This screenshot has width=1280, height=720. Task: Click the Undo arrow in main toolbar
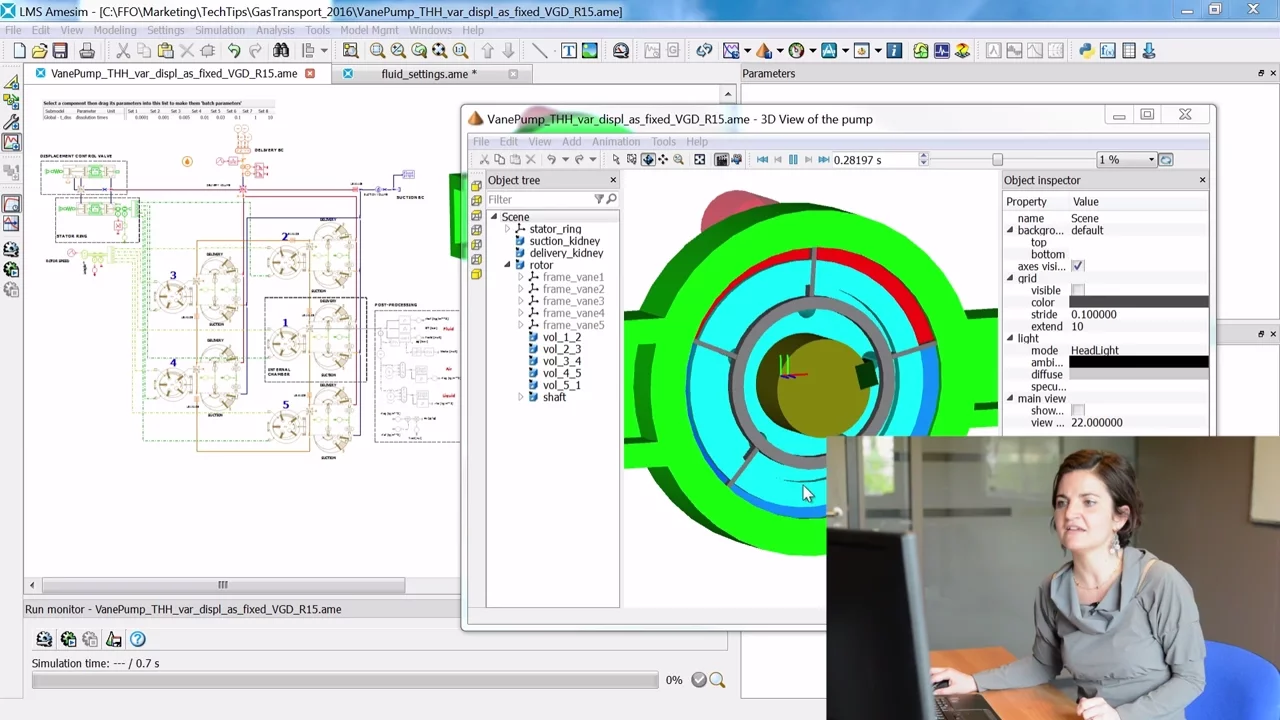coord(233,50)
